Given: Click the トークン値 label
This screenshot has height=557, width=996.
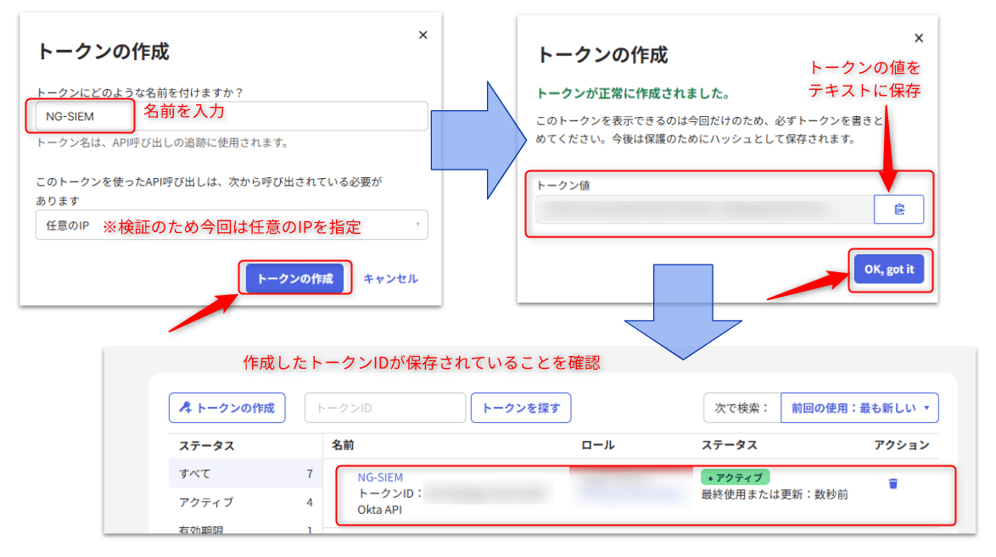Looking at the screenshot, I should coord(563,185).
